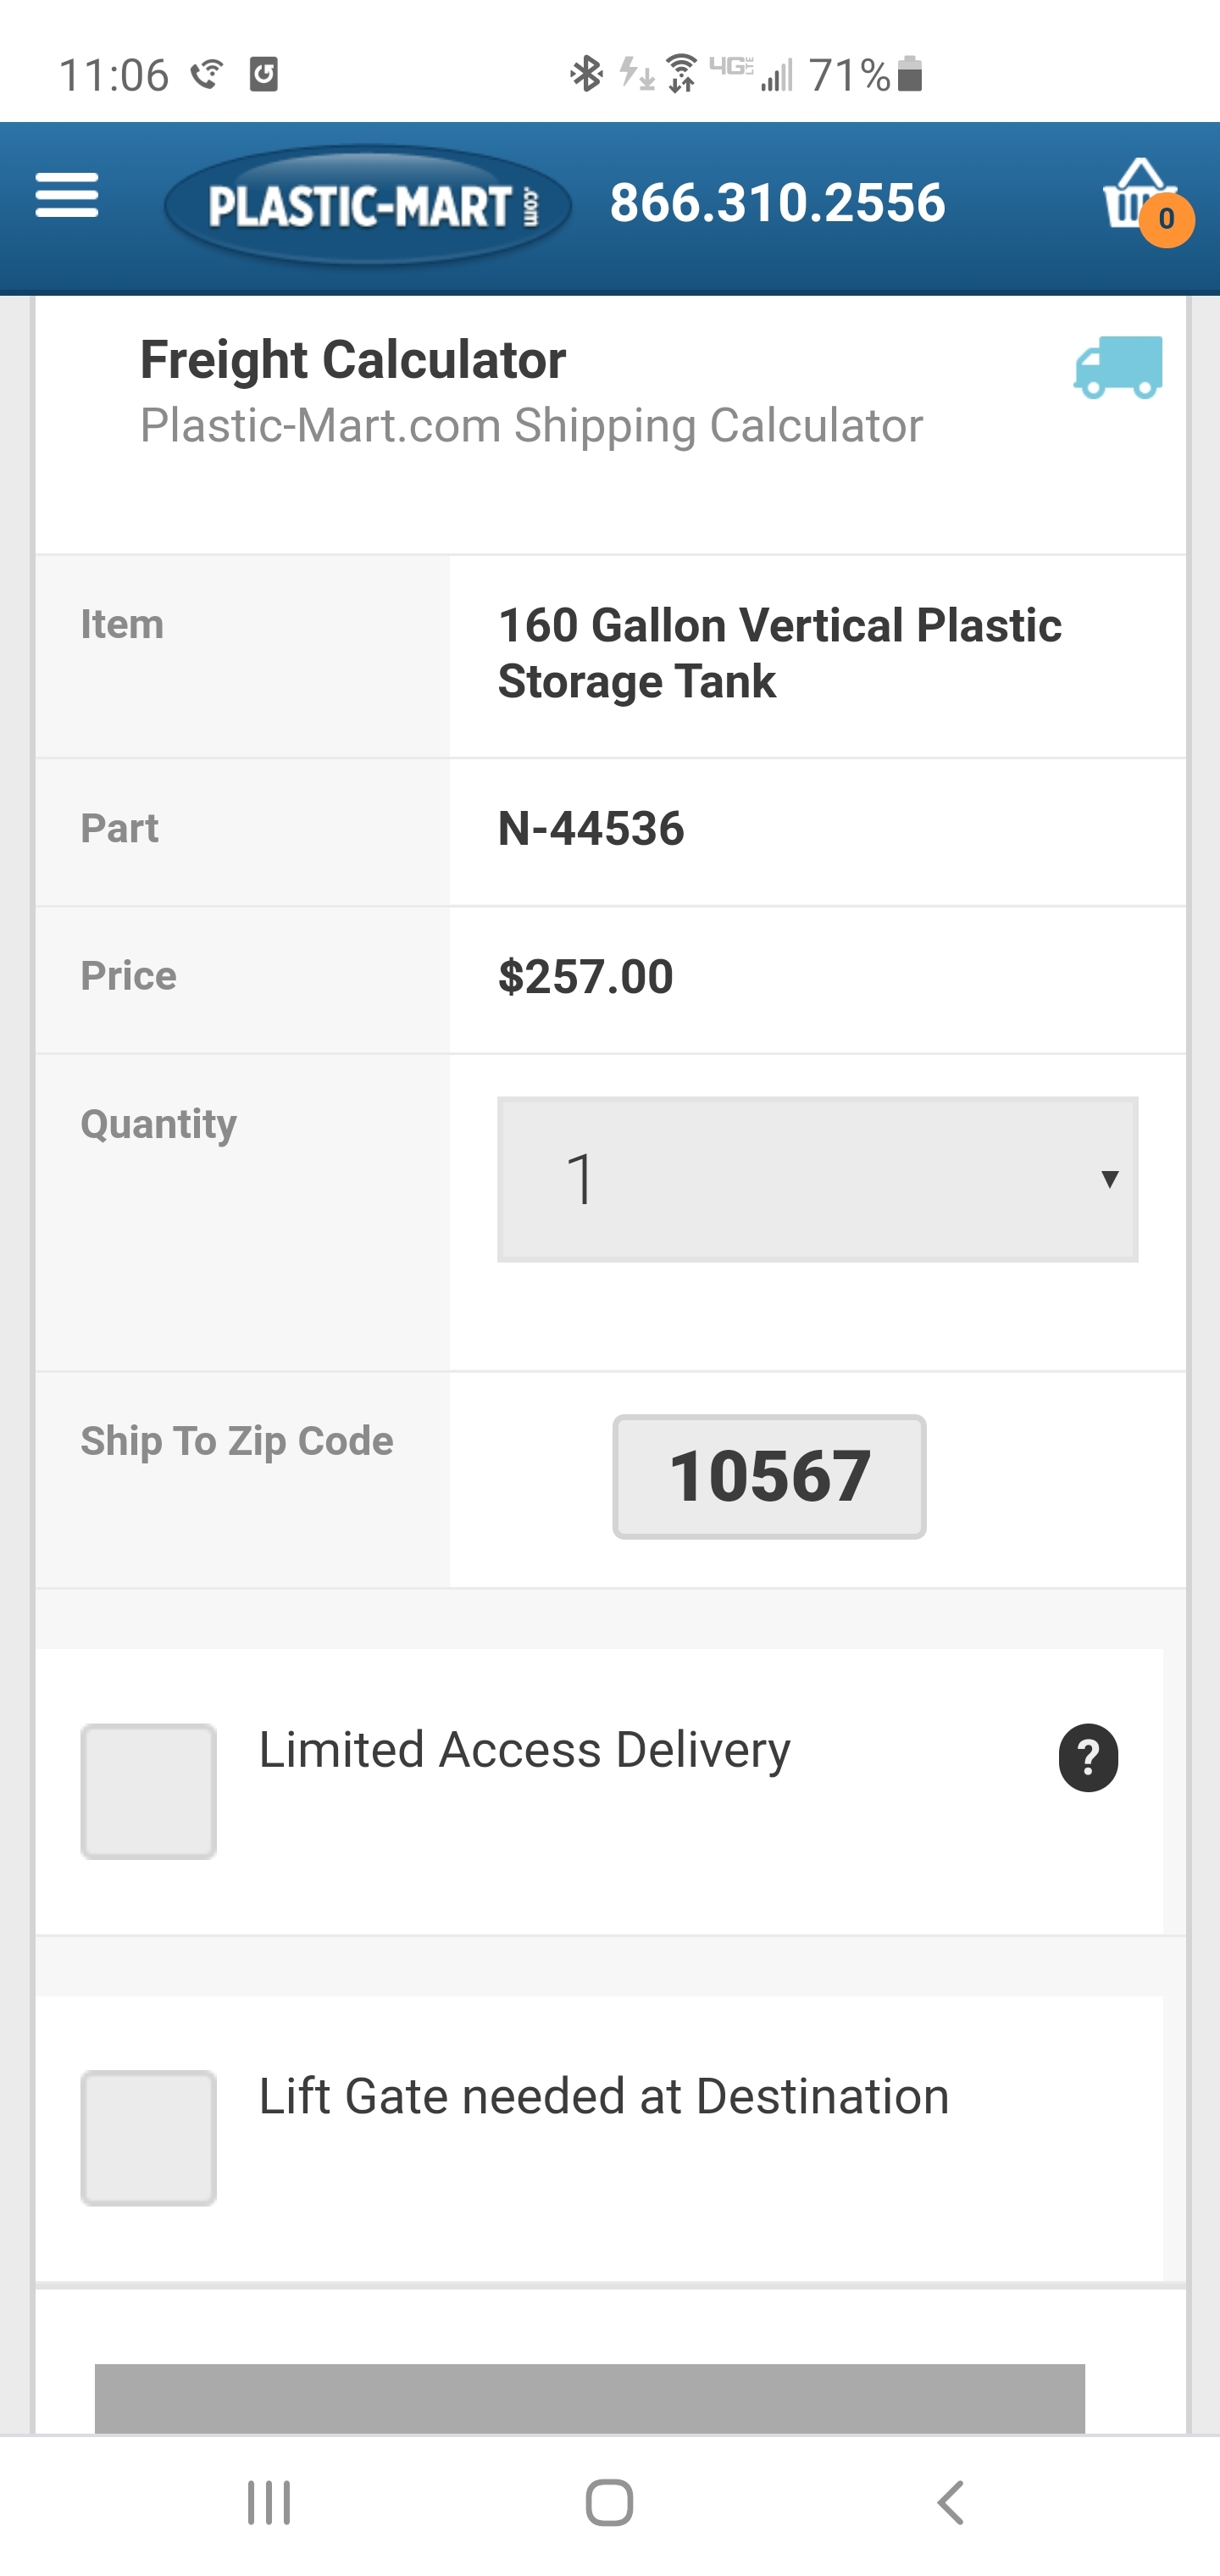Image resolution: width=1220 pixels, height=2576 pixels.
Task: Check Lift Gate needed at Destination
Action: coord(149,2137)
